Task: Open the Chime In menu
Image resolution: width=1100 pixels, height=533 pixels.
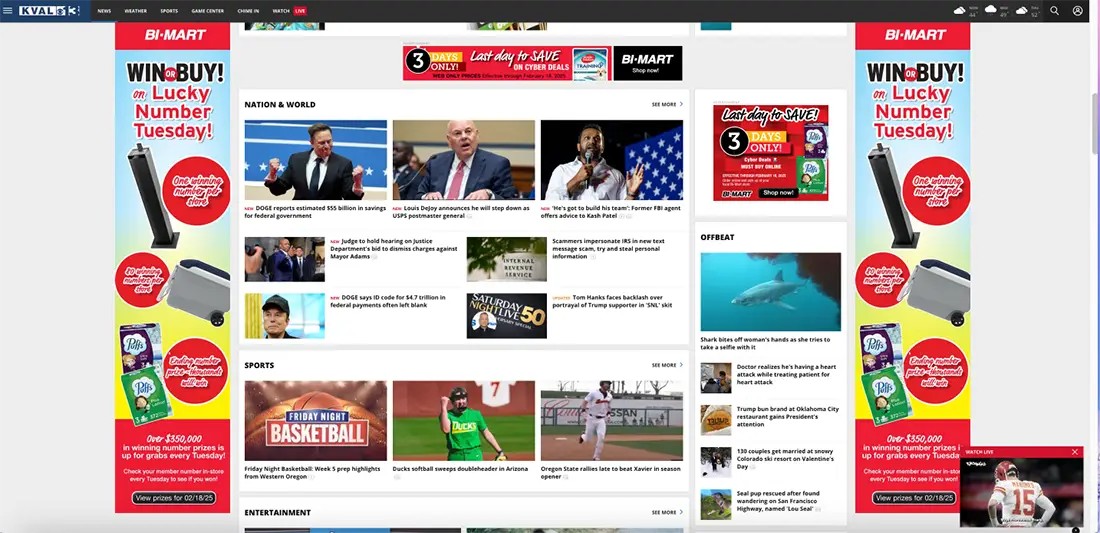Action: pyautogui.click(x=248, y=11)
